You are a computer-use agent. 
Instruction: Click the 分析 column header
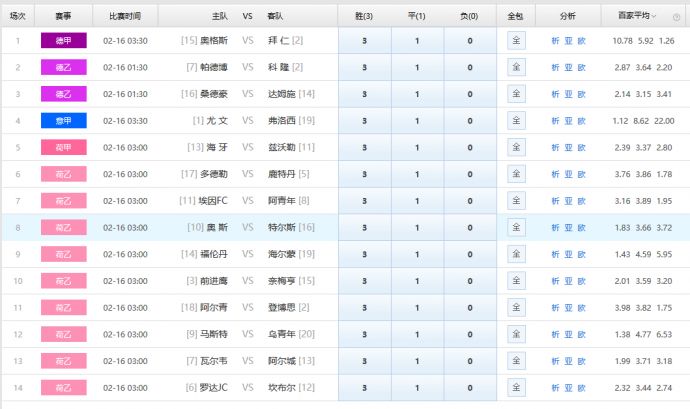[568, 16]
